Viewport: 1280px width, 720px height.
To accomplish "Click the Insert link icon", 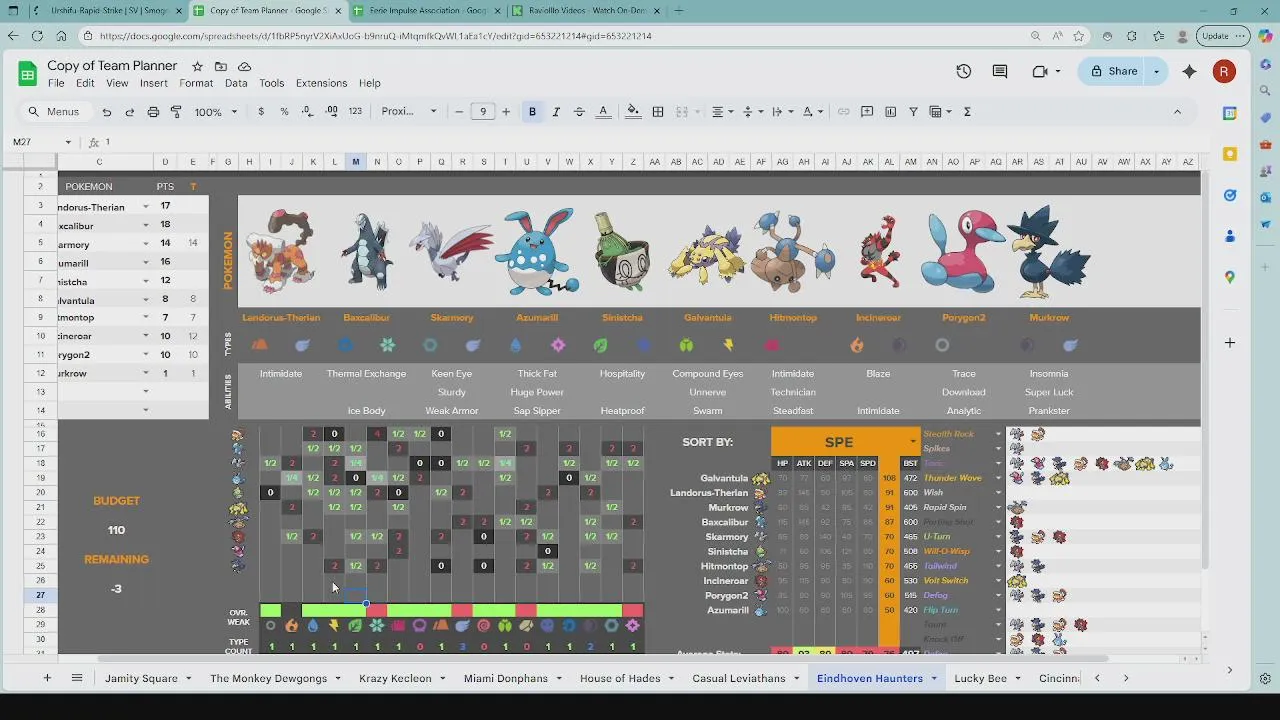I will click(843, 112).
